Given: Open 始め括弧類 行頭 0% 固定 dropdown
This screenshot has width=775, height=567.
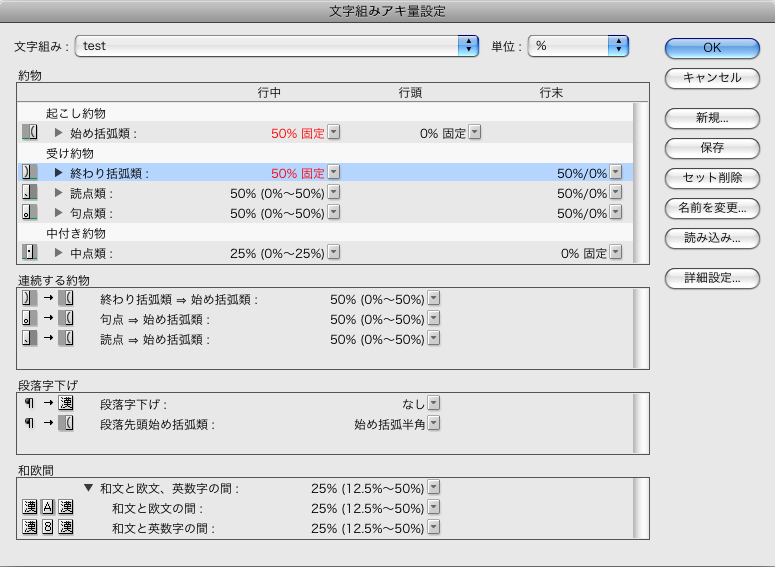Looking at the screenshot, I should [475, 132].
